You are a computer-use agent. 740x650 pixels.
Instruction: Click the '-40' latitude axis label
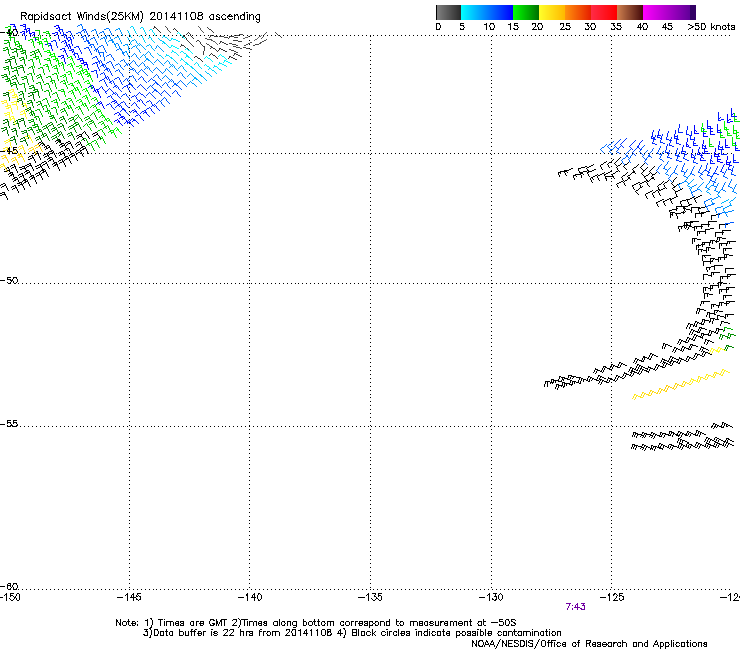pos(9,32)
